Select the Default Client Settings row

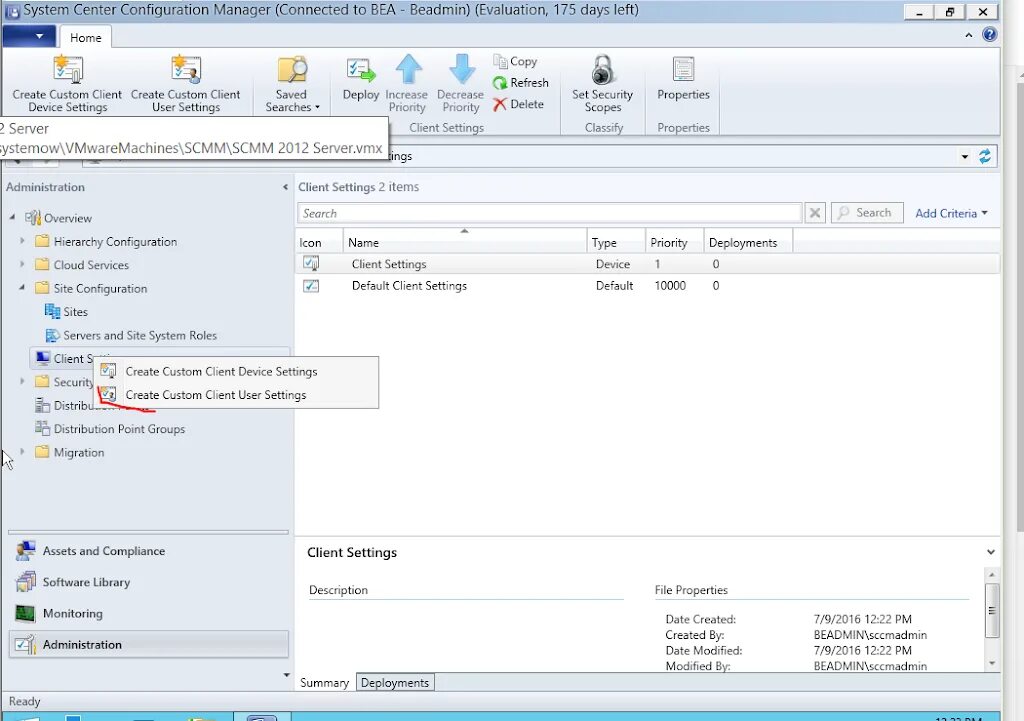[x=647, y=285]
